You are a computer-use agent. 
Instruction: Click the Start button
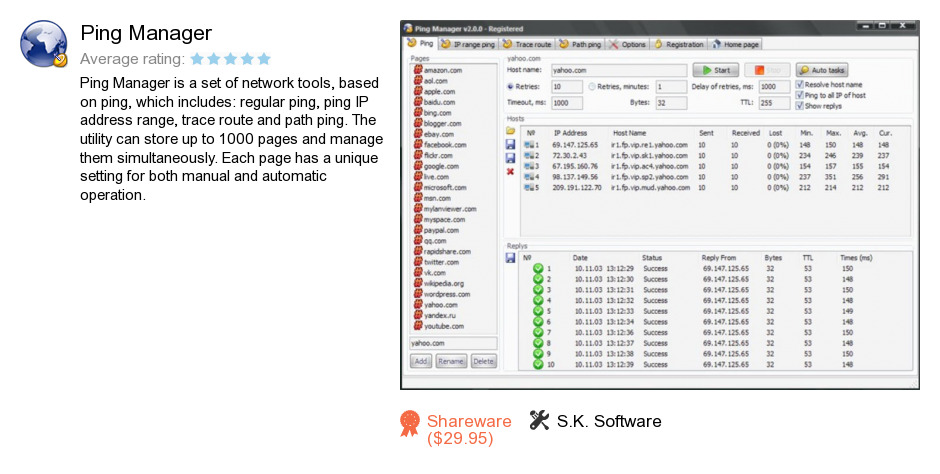[716, 70]
